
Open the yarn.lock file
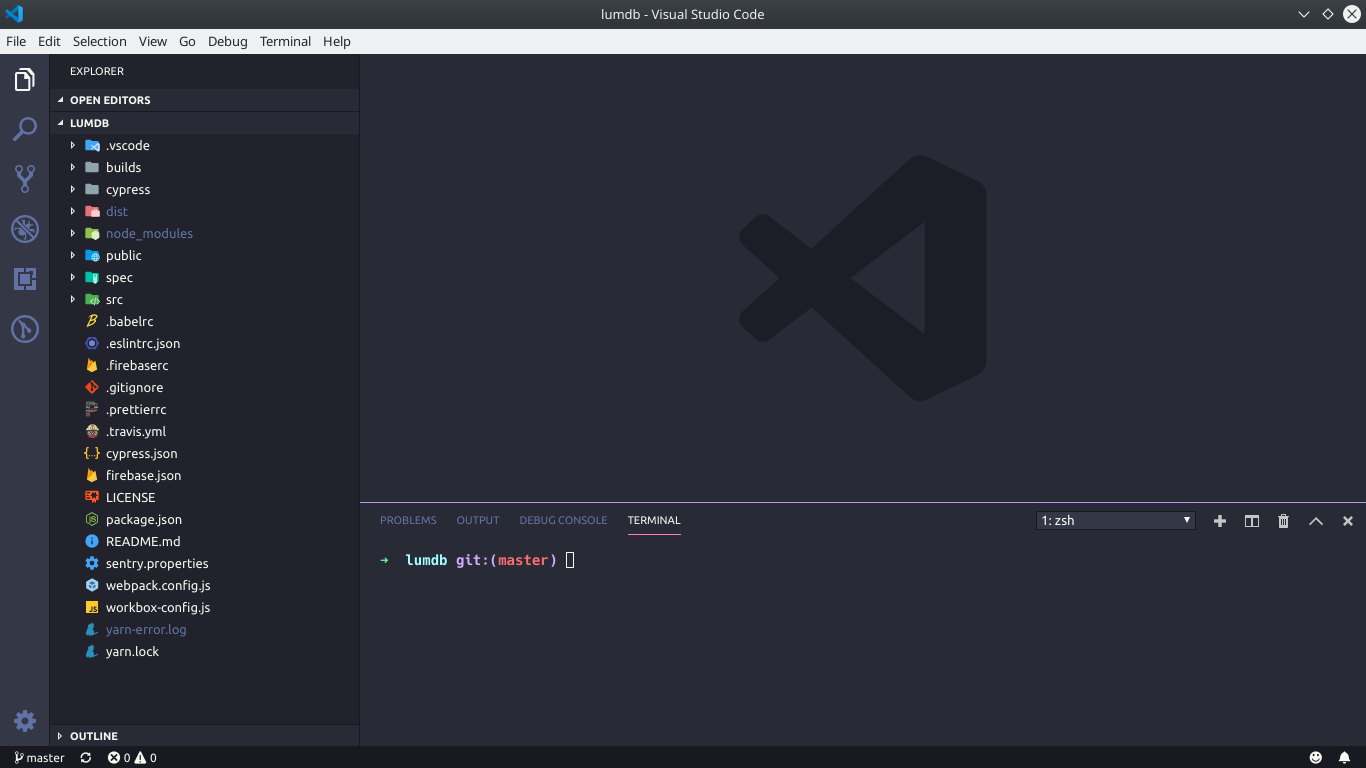[204, 652]
